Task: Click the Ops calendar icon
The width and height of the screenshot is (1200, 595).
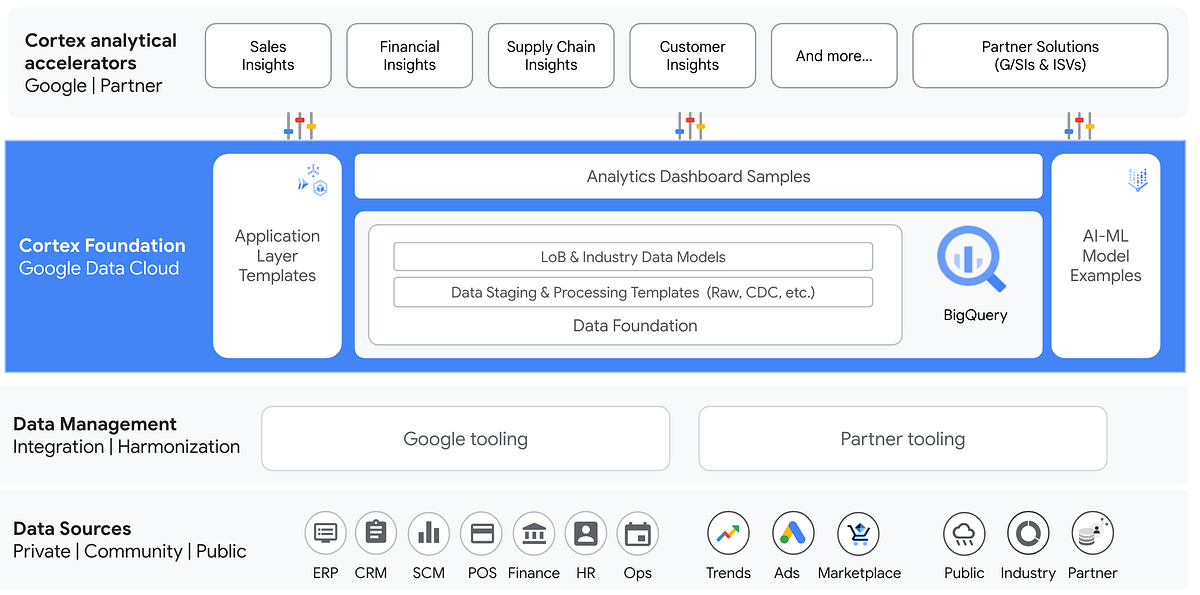Action: coord(637,533)
